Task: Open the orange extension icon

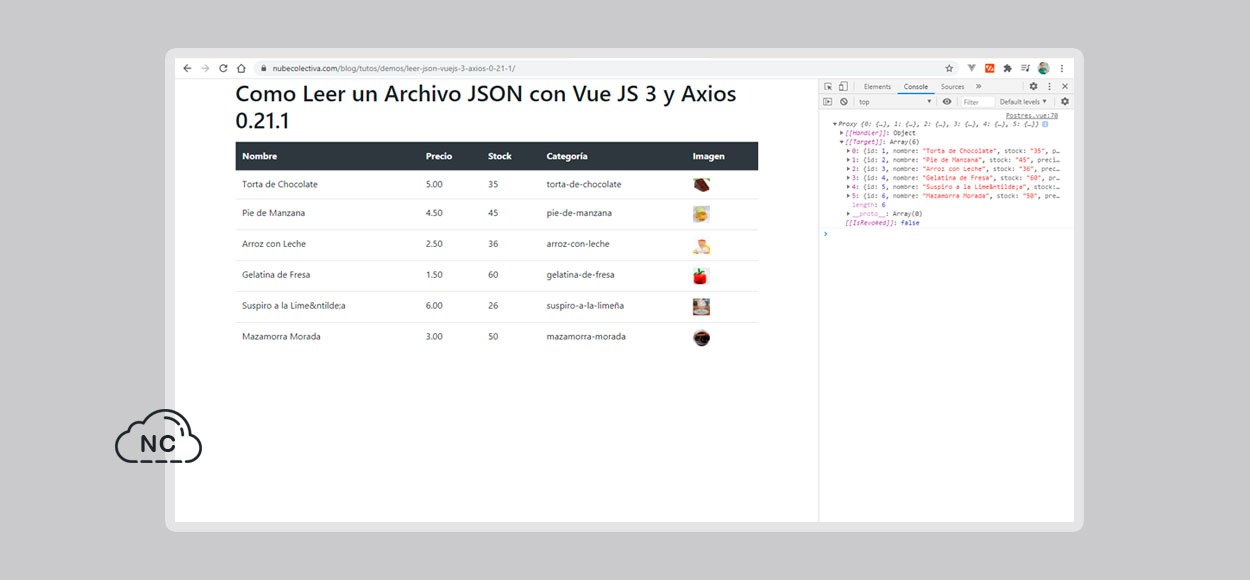Action: click(x=990, y=68)
